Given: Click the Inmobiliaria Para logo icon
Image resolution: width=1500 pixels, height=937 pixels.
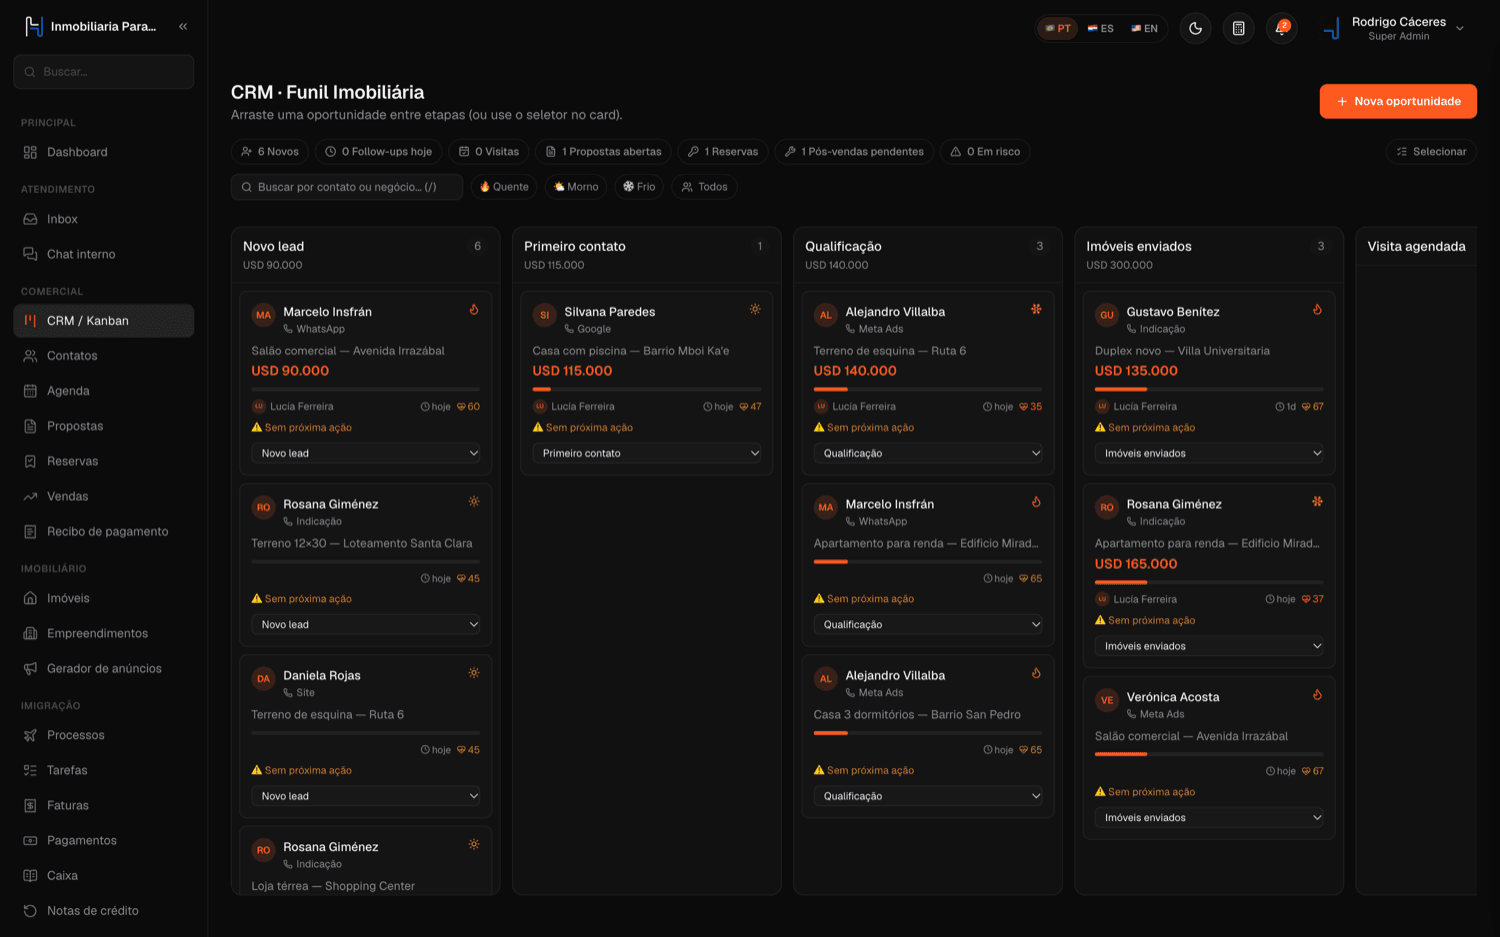Looking at the screenshot, I should [34, 27].
